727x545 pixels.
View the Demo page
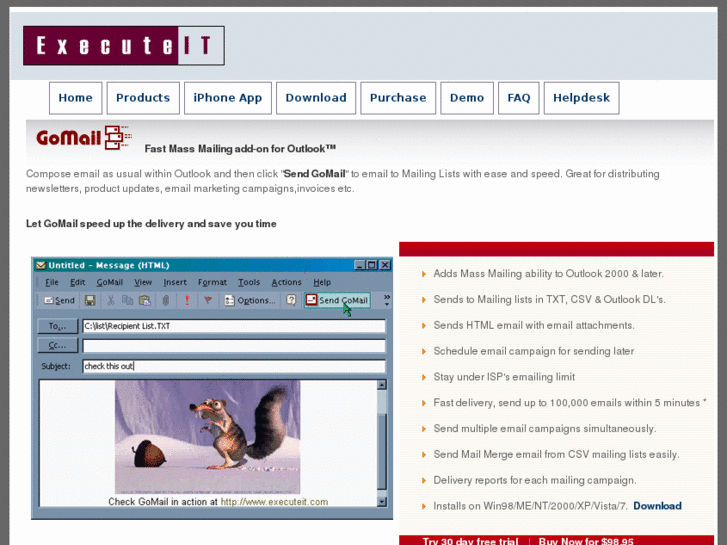click(467, 98)
